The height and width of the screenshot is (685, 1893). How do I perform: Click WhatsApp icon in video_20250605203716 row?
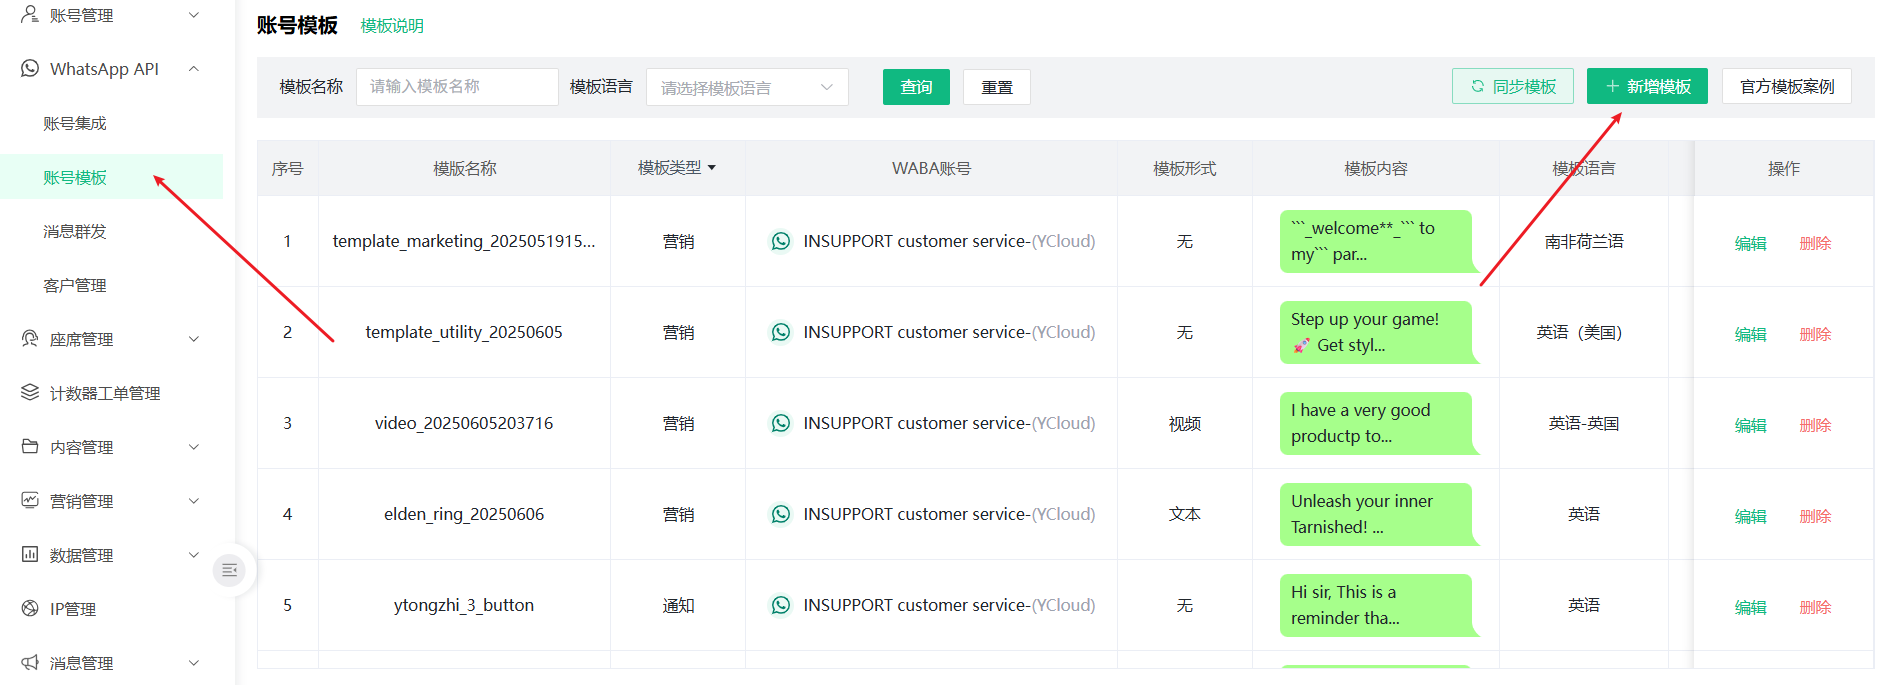(781, 423)
